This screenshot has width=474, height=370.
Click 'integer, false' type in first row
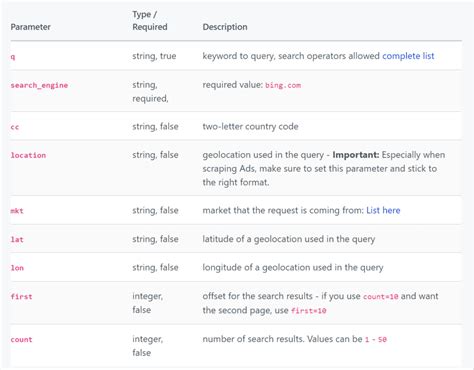coord(148,303)
